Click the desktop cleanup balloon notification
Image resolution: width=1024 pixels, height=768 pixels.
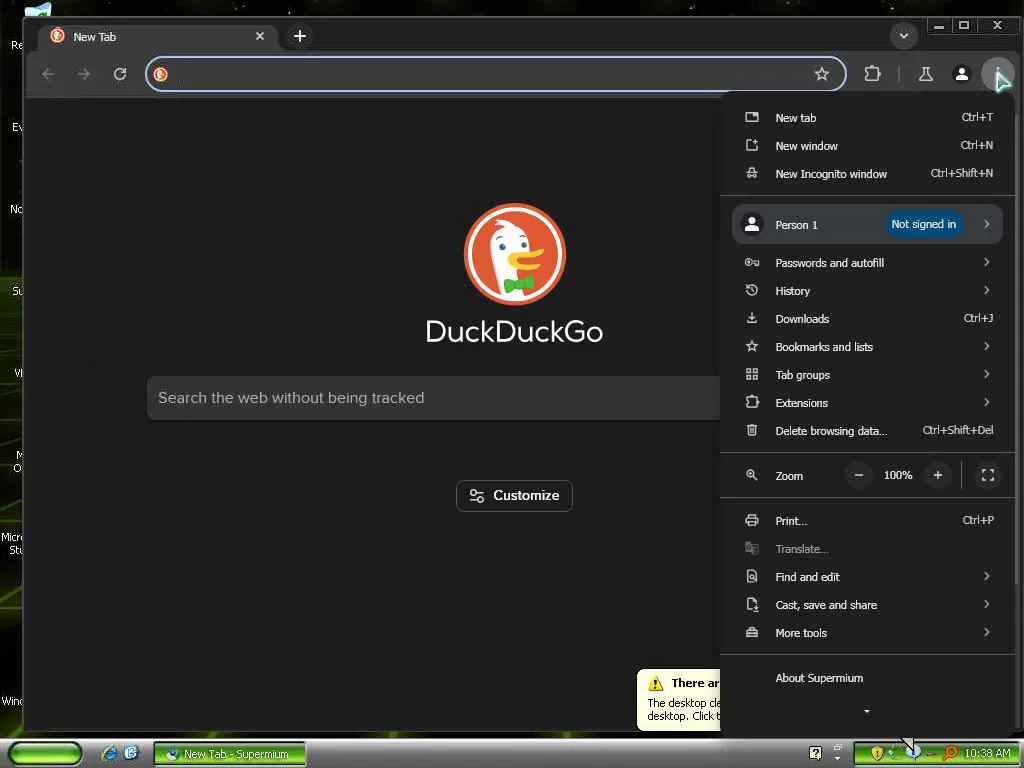679,699
